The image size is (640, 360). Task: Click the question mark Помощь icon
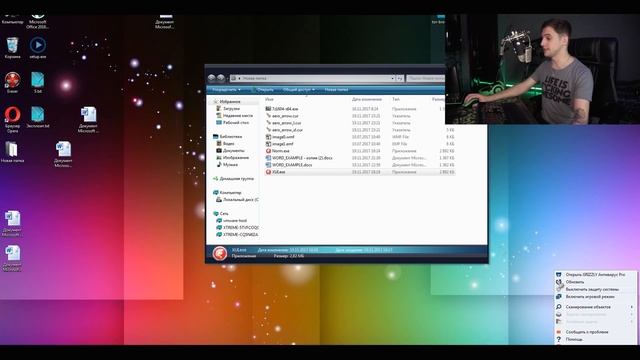(559, 339)
